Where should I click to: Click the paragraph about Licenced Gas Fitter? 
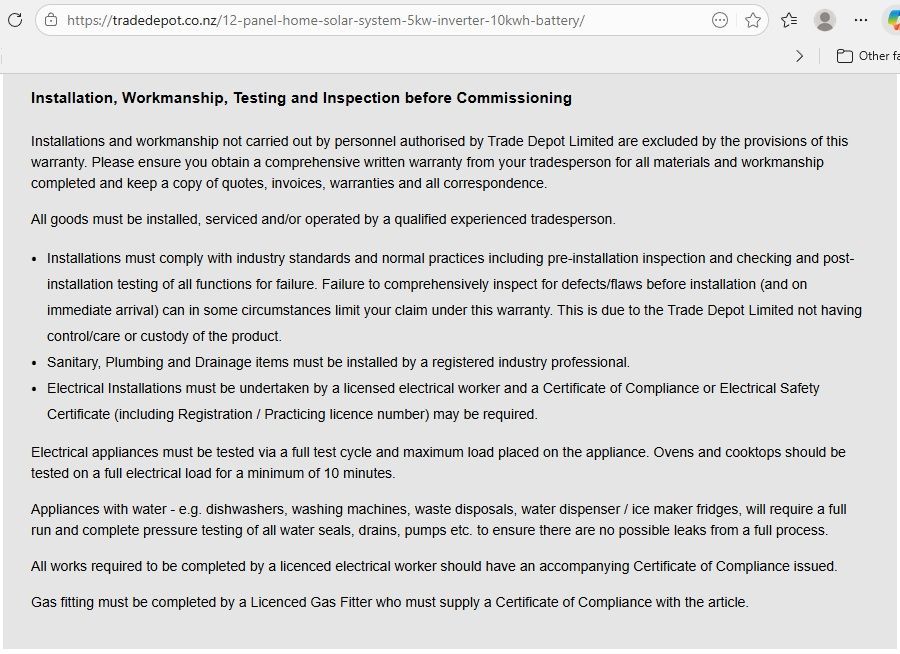389,602
